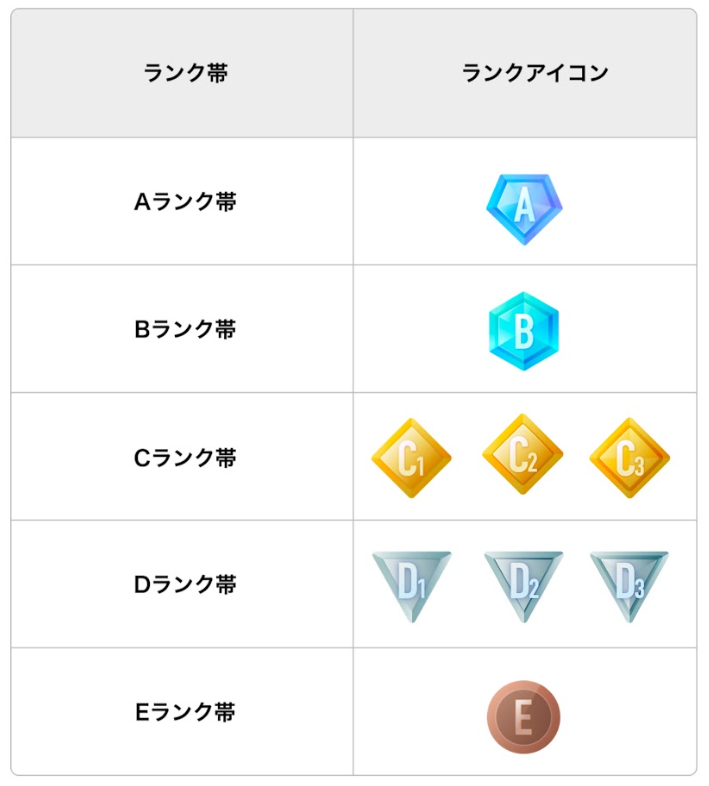The width and height of the screenshot is (709, 786).
Task: Click the blue A rank icon
Action: [x=524, y=209]
